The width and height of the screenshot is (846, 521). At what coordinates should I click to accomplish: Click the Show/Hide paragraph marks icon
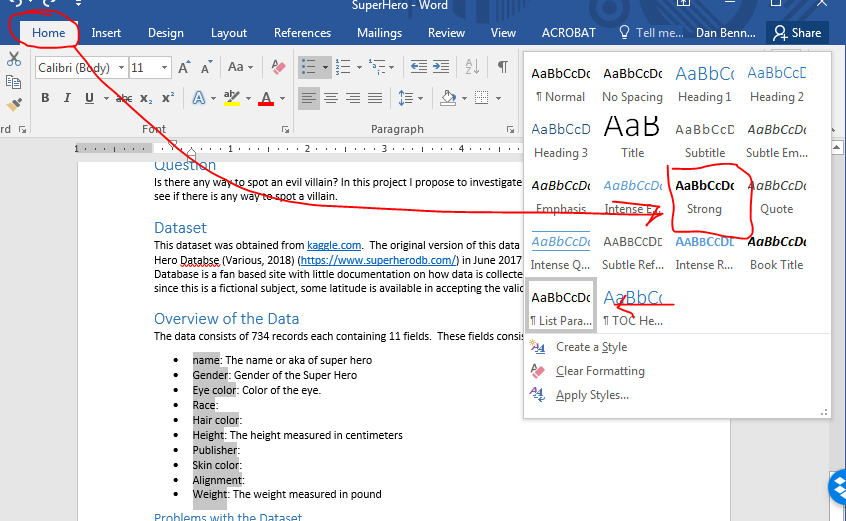pos(503,67)
